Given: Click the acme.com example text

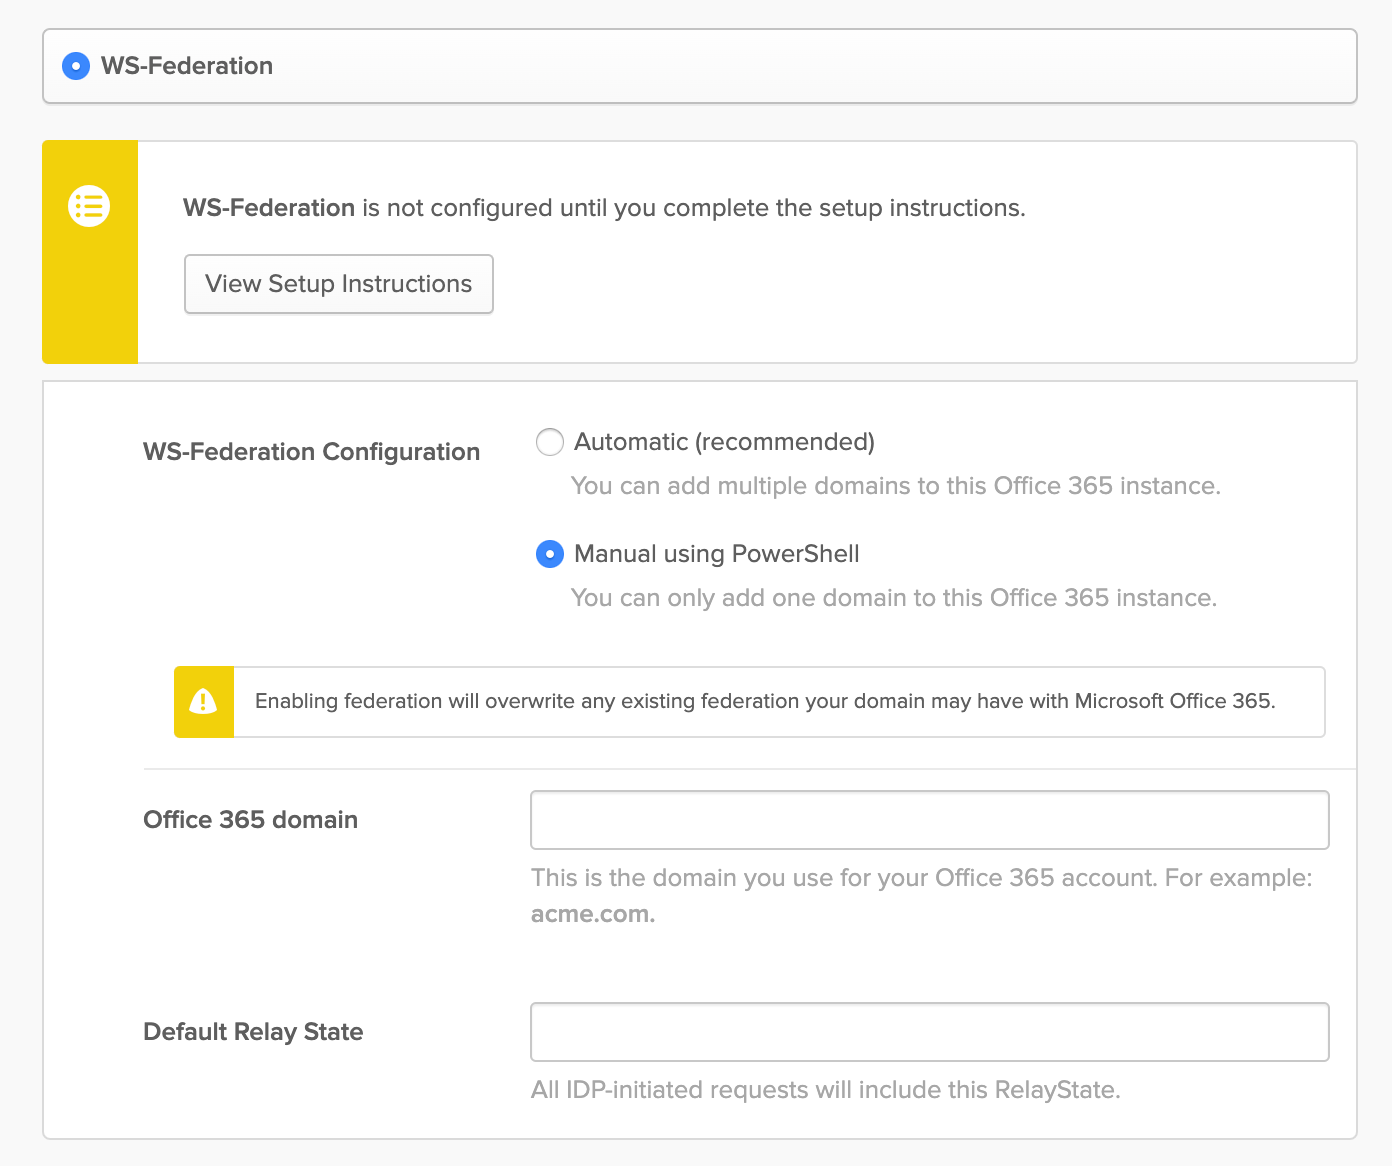Looking at the screenshot, I should coord(592,914).
